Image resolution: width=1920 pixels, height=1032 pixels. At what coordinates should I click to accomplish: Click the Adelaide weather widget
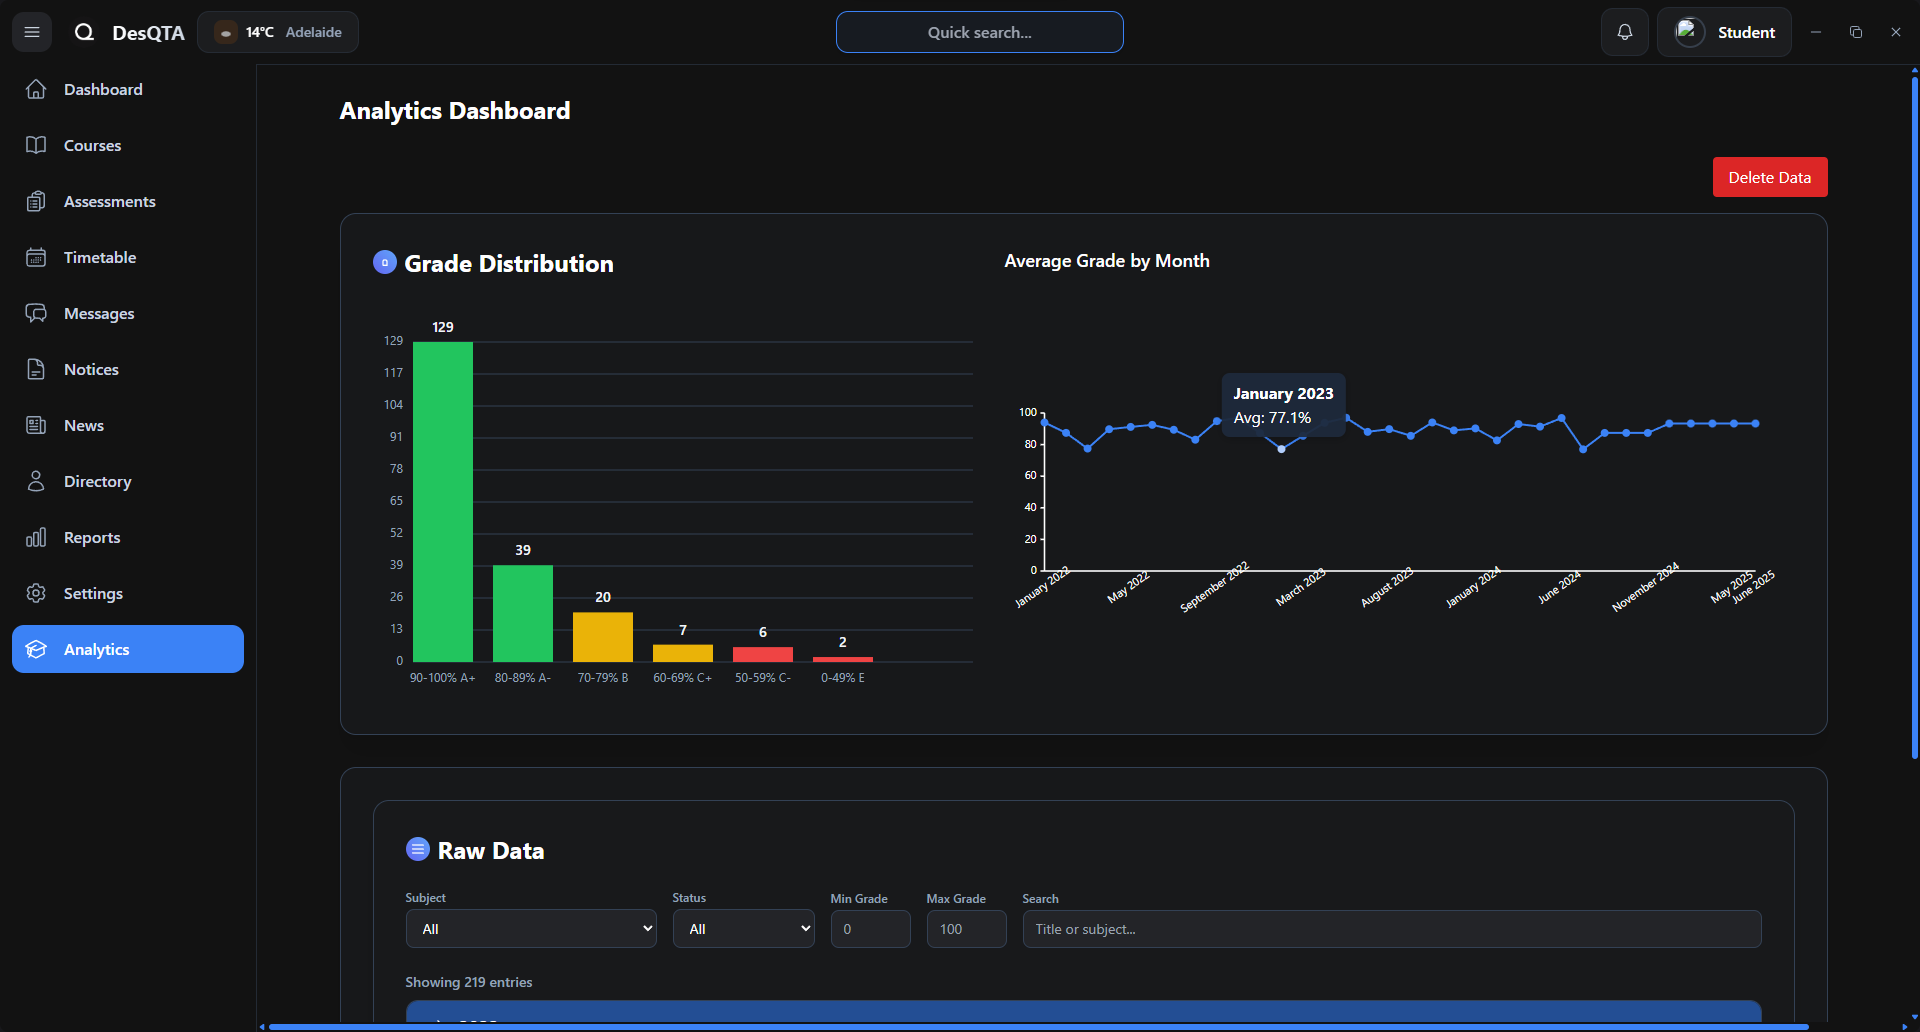[x=278, y=32]
